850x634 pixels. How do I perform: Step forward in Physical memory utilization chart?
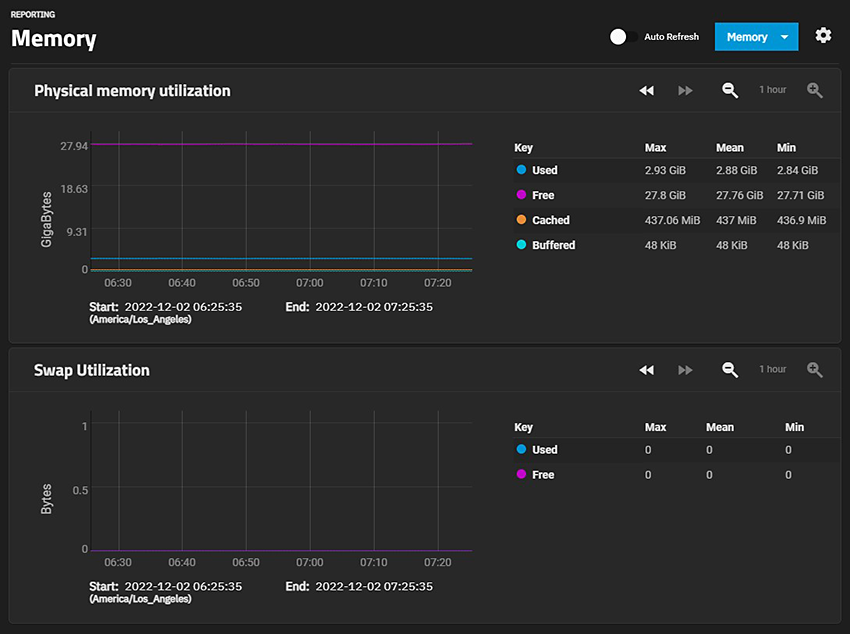685,90
